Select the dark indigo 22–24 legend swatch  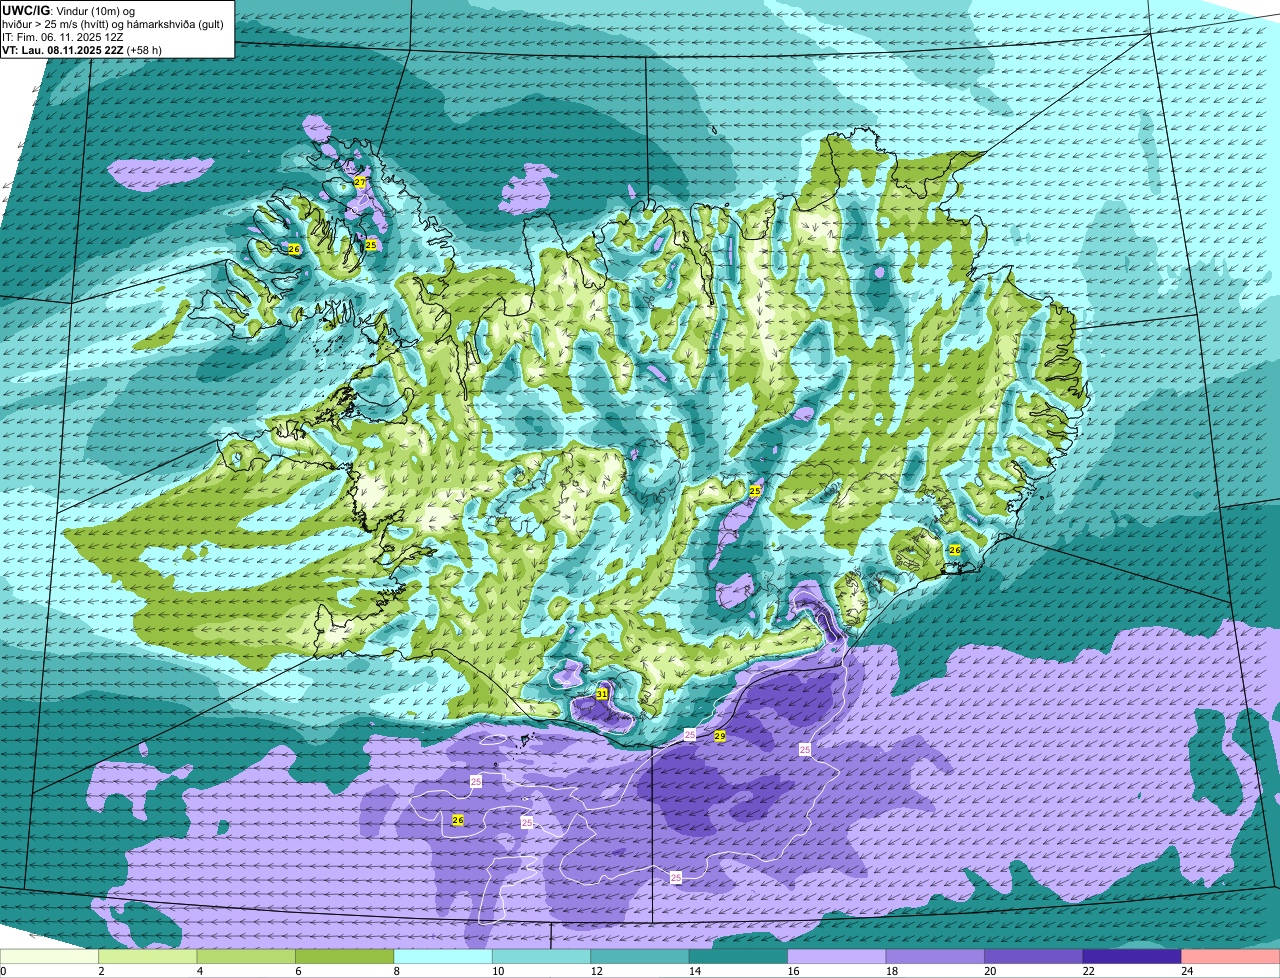click(1132, 956)
